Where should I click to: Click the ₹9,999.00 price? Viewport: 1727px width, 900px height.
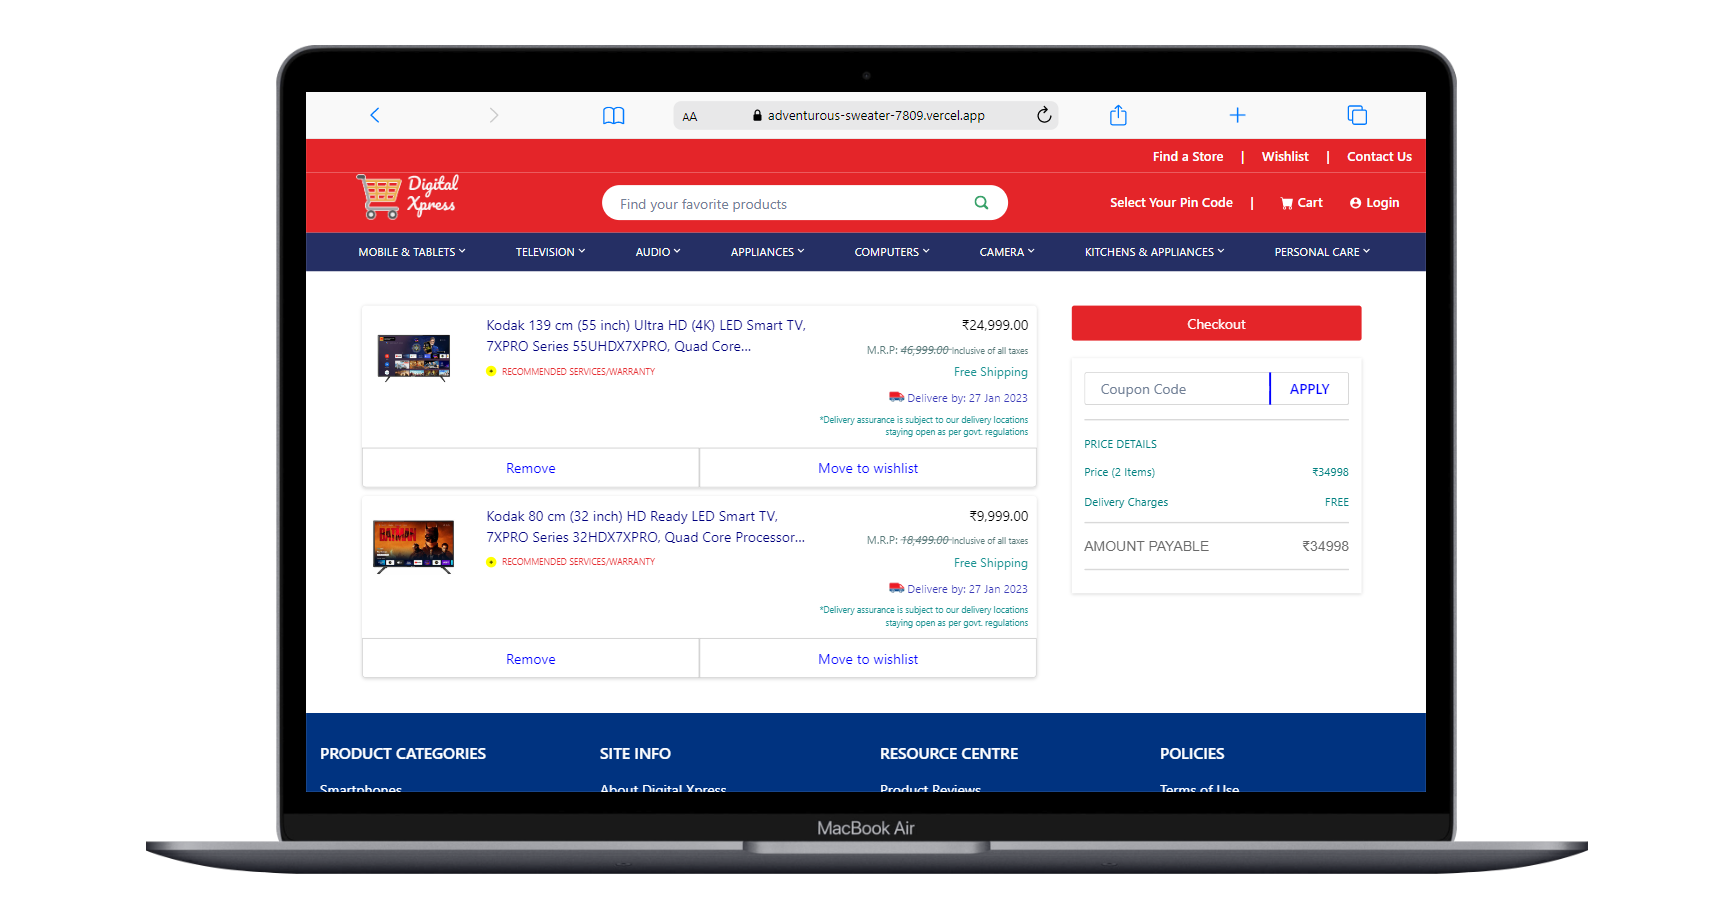point(999,516)
